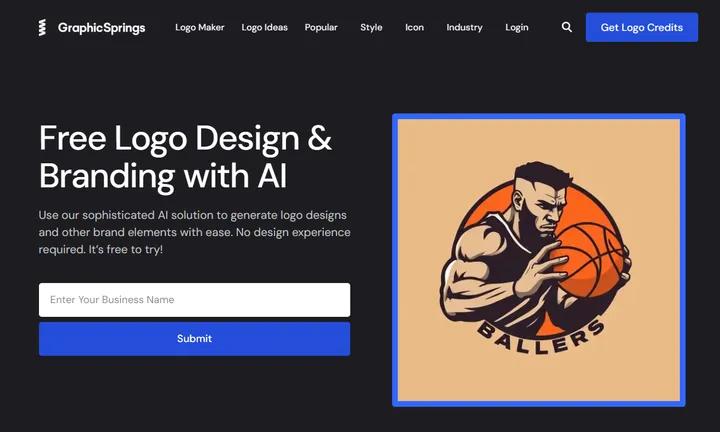Image resolution: width=720 pixels, height=432 pixels.
Task: Click the blue Submit button
Action: 194,339
